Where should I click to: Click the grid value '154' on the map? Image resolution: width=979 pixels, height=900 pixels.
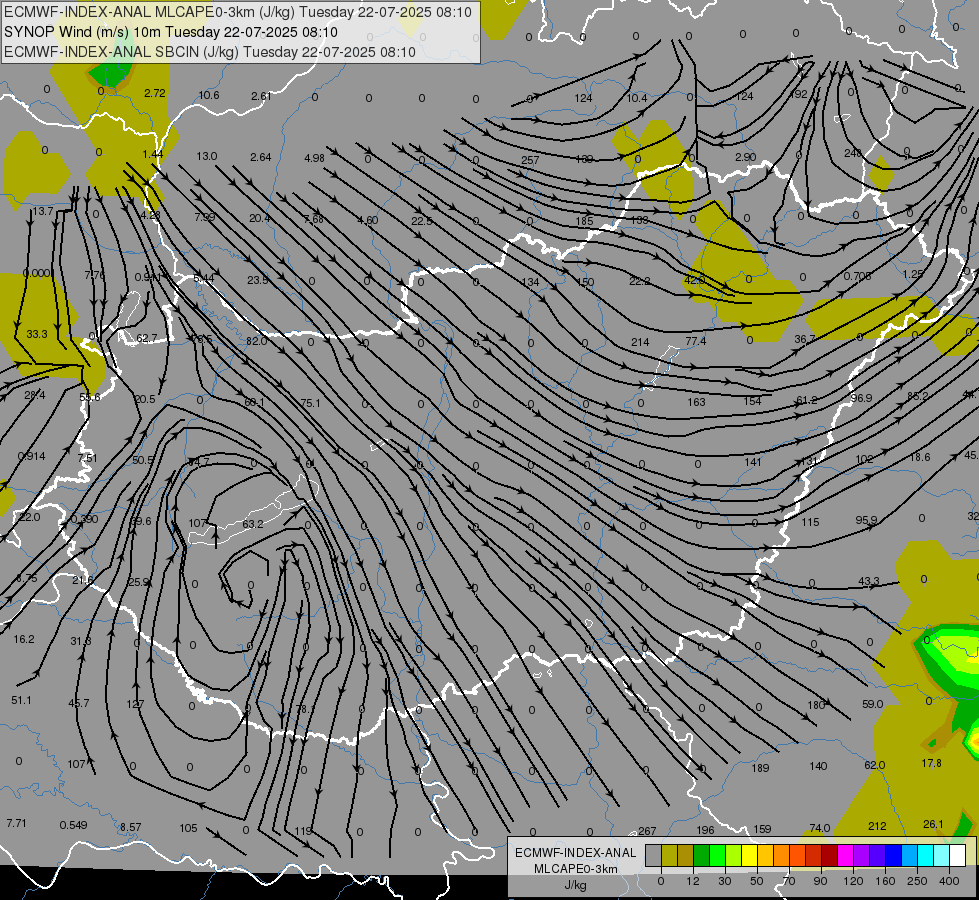point(752,401)
